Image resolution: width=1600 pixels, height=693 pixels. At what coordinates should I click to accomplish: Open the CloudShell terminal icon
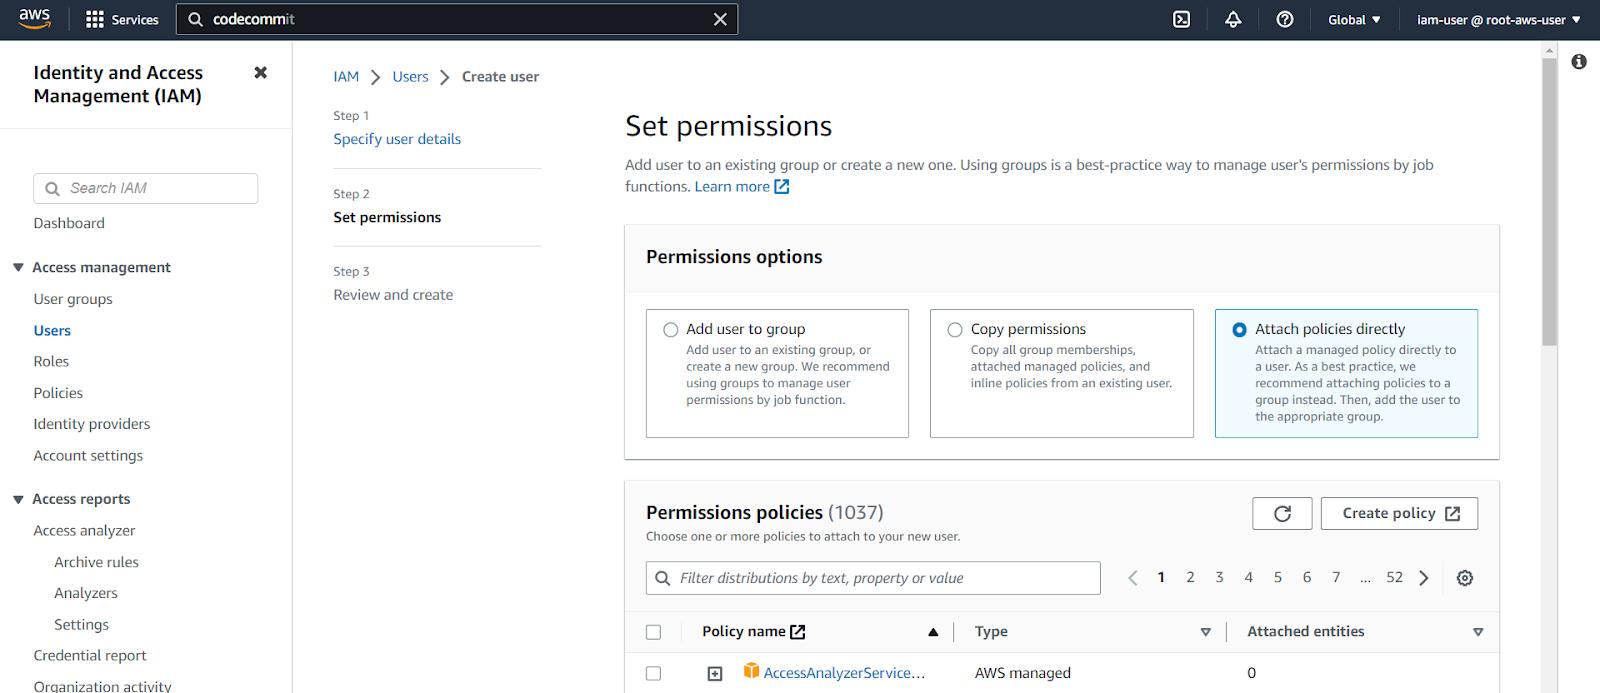(x=1181, y=20)
